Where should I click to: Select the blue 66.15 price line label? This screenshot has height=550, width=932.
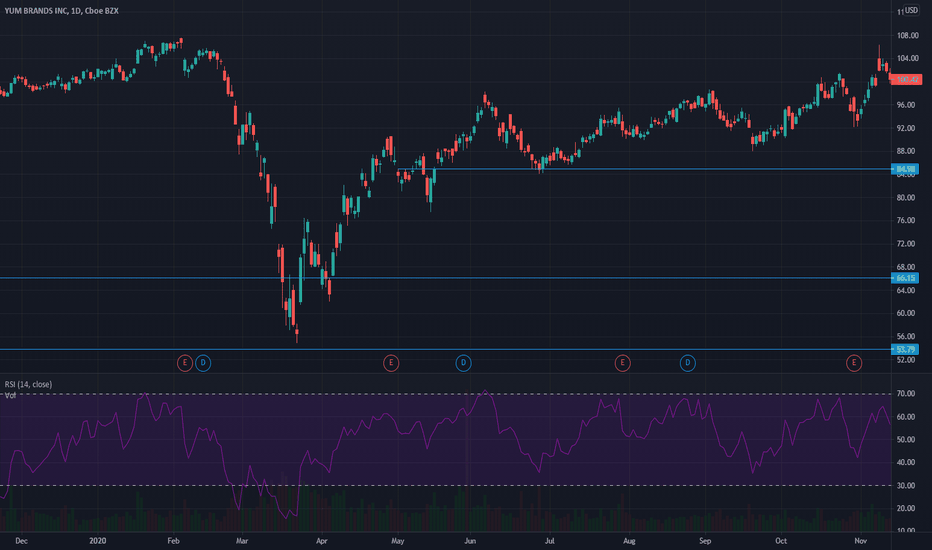(x=905, y=278)
